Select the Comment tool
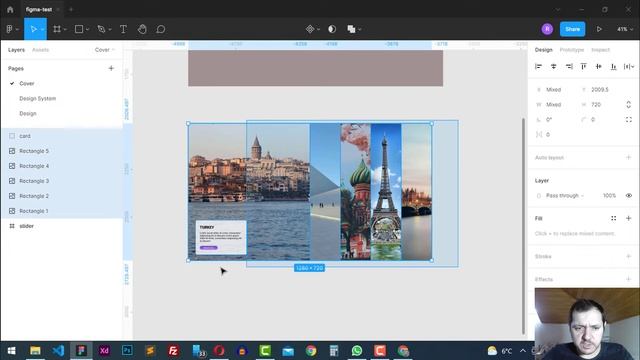Image resolution: width=640 pixels, height=360 pixels. coord(161,29)
